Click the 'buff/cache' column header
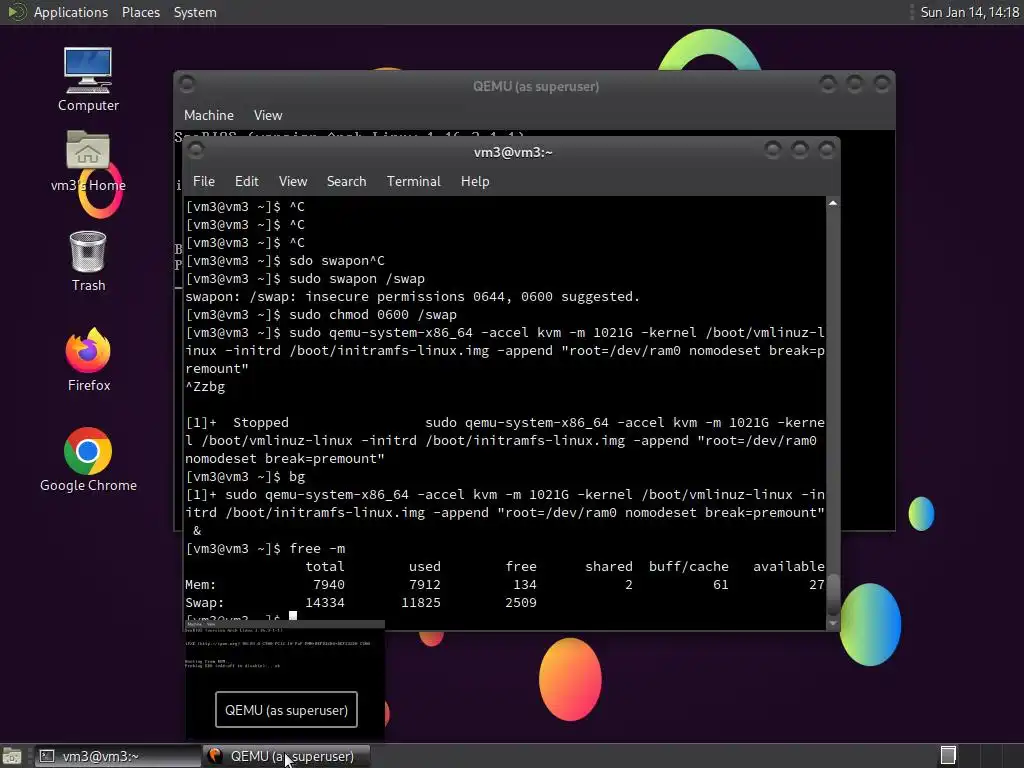The height and width of the screenshot is (768, 1024). tap(688, 566)
